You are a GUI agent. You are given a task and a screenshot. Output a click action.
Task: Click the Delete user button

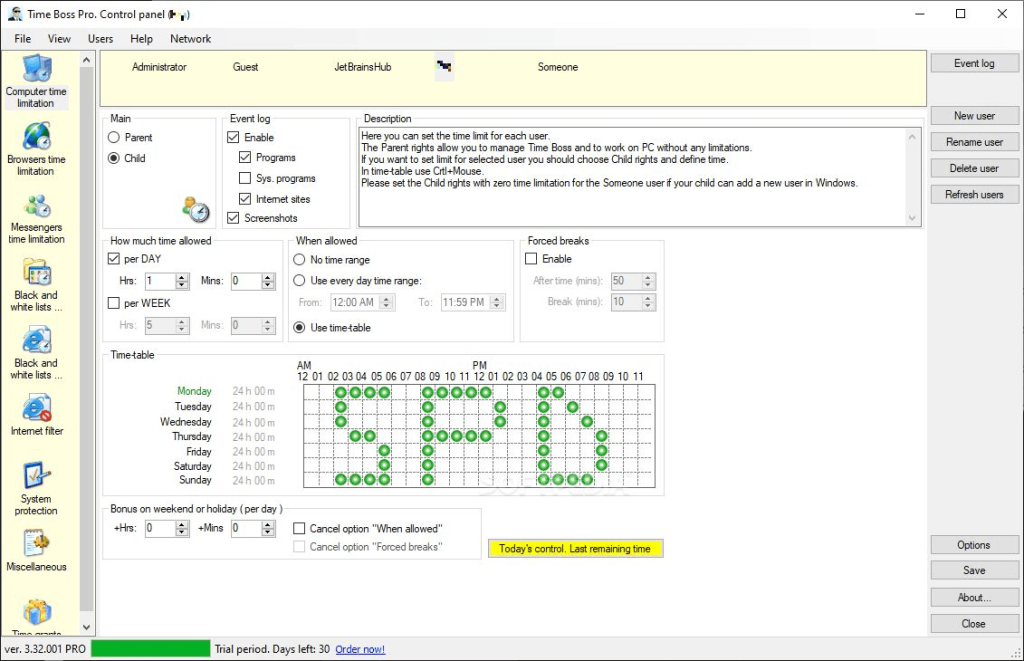(x=974, y=168)
